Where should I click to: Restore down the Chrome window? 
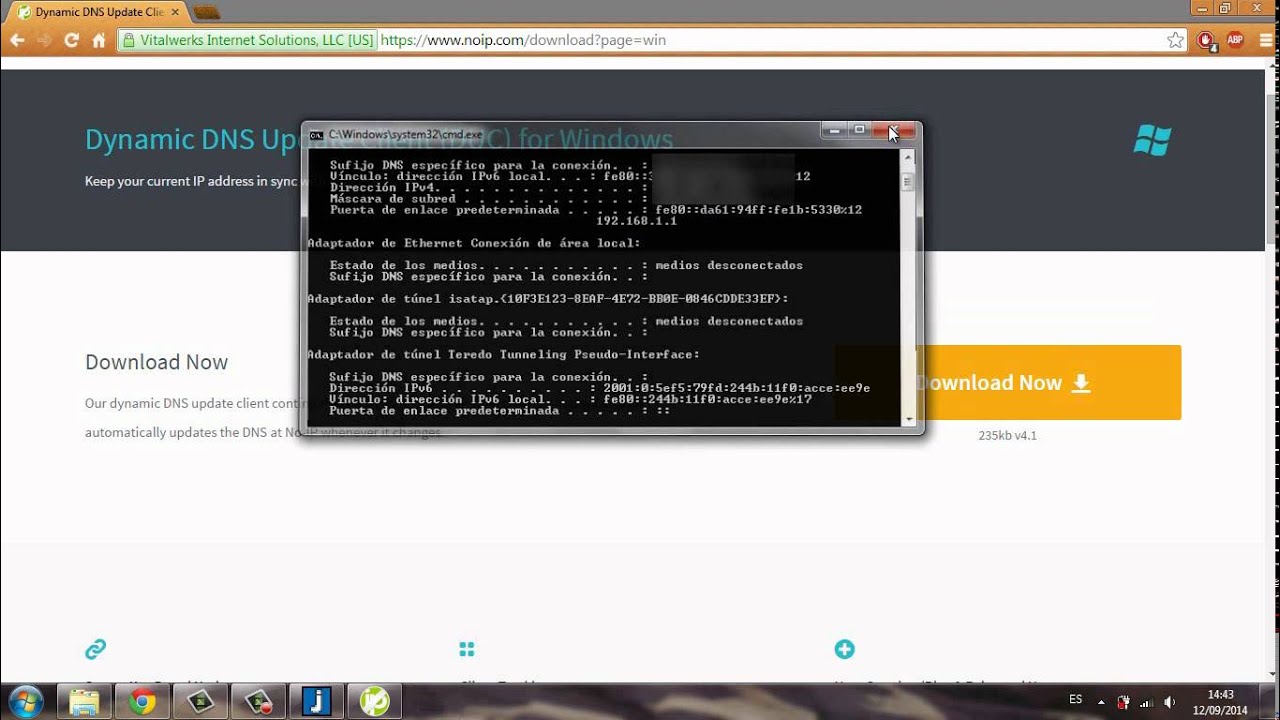point(1224,8)
